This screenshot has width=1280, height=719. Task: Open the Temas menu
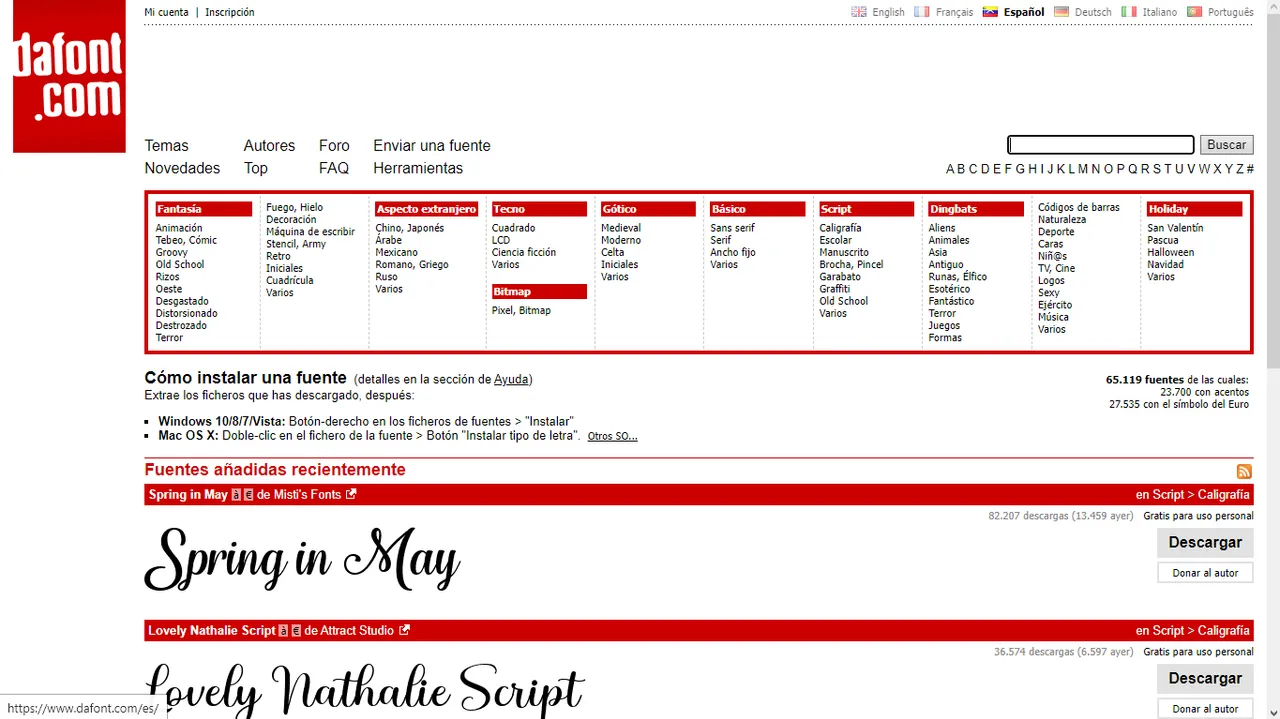166,146
